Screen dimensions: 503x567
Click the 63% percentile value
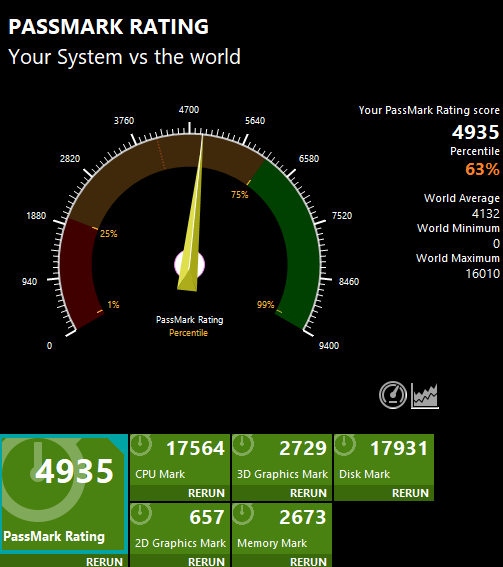[482, 169]
